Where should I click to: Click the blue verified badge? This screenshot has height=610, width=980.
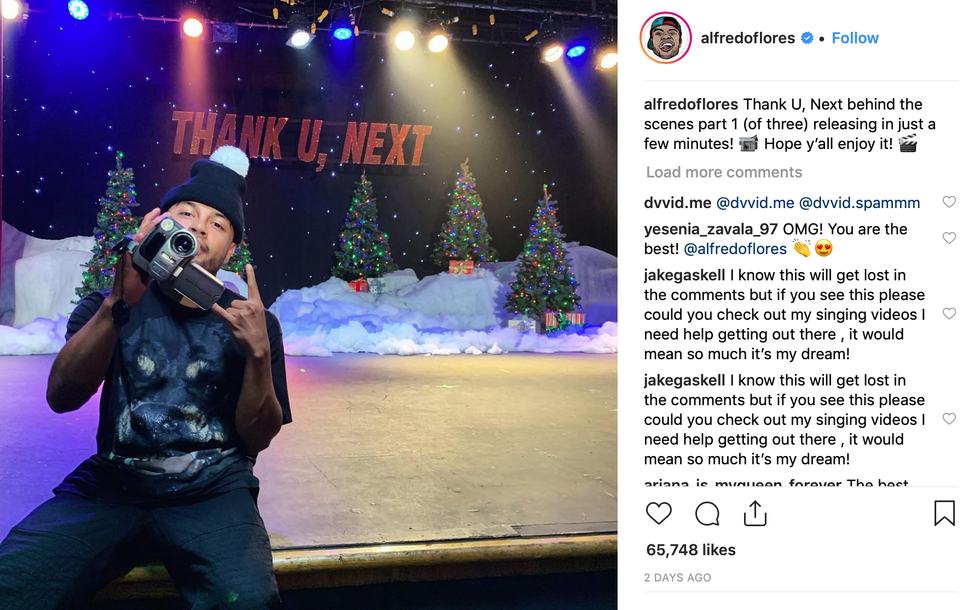(807, 38)
